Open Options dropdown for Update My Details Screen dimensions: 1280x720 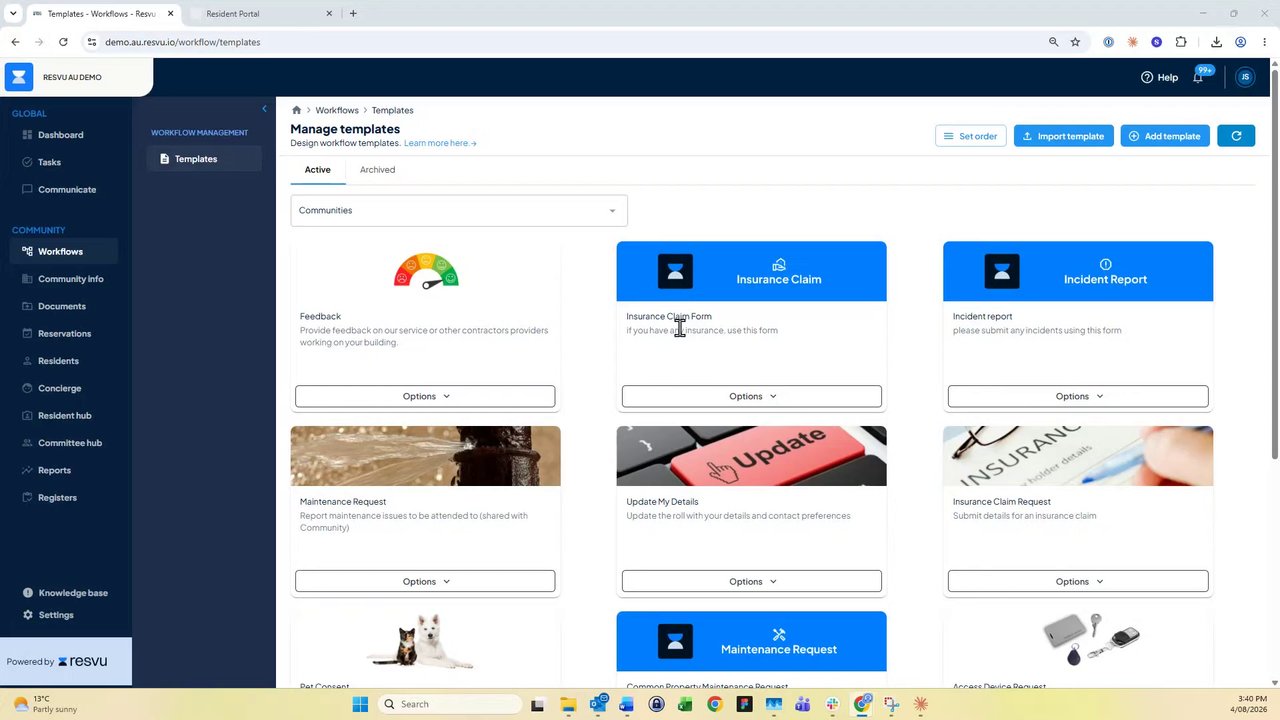(x=752, y=582)
